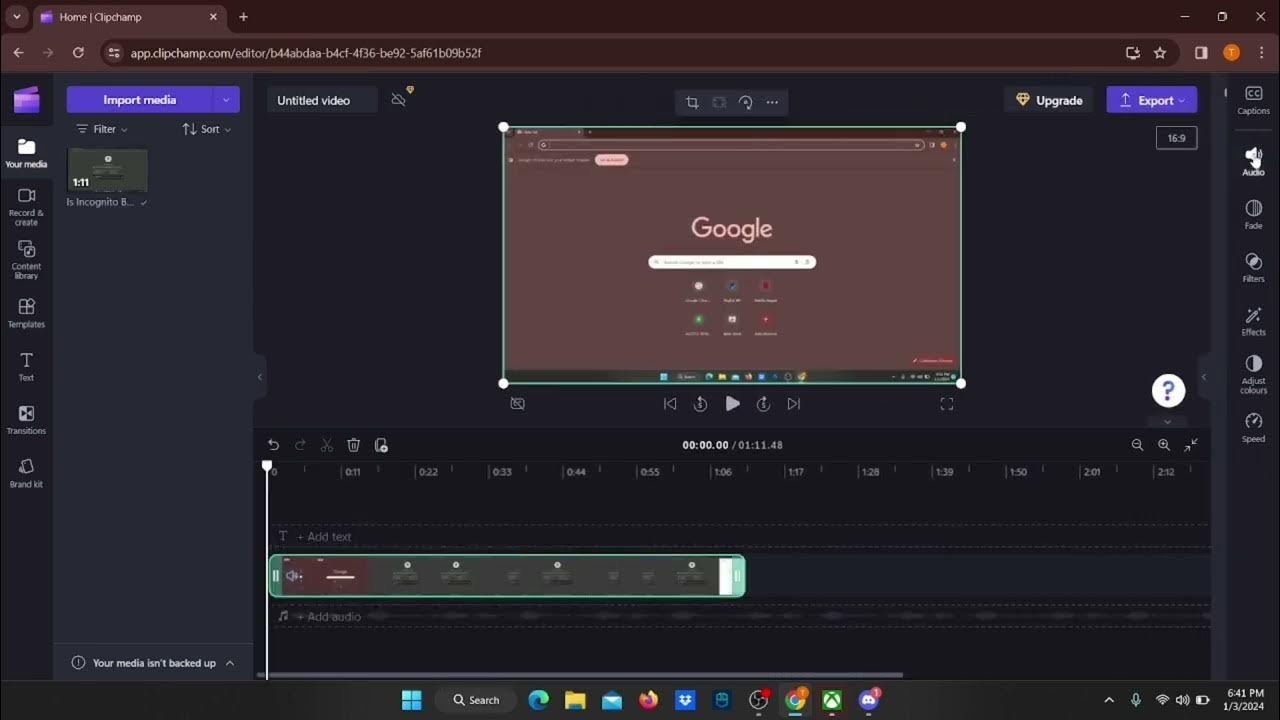Screen dimensions: 1280x720
Task: Open Record & create panel
Action: point(26,207)
